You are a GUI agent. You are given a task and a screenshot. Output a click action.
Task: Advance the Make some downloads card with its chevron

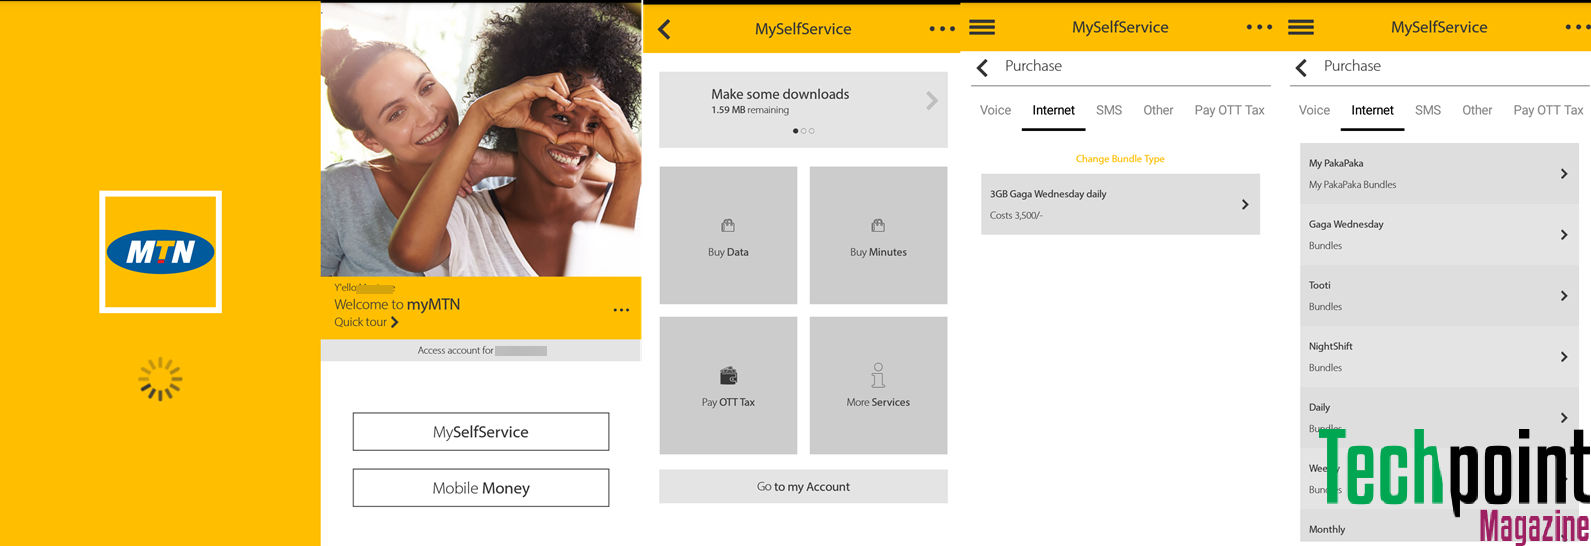932,100
